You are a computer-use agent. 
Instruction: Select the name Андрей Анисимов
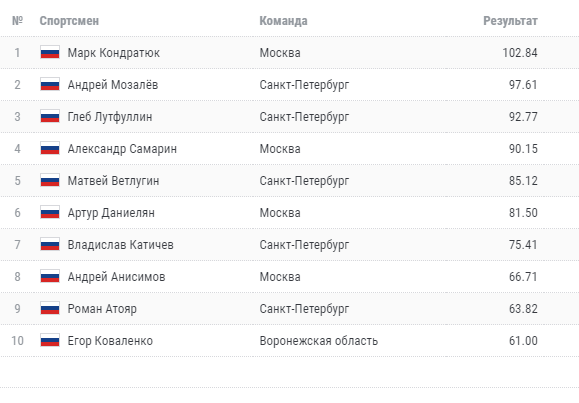116,277
